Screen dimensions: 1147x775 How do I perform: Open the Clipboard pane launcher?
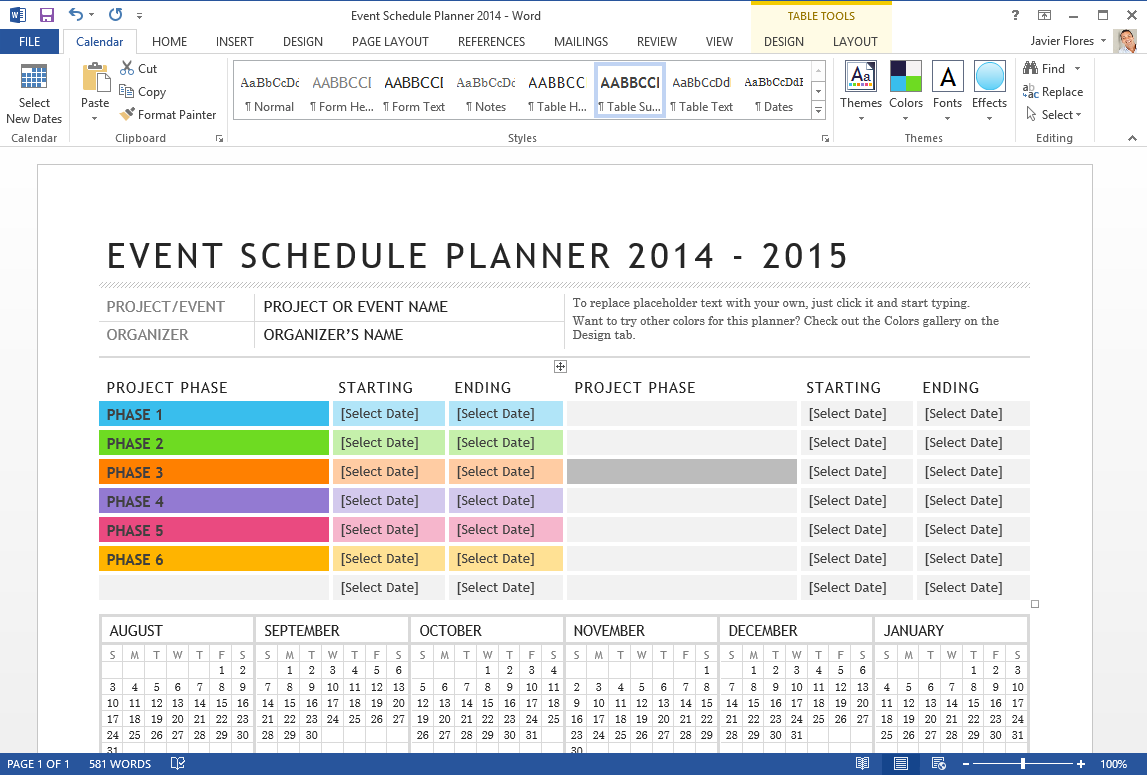[219, 138]
